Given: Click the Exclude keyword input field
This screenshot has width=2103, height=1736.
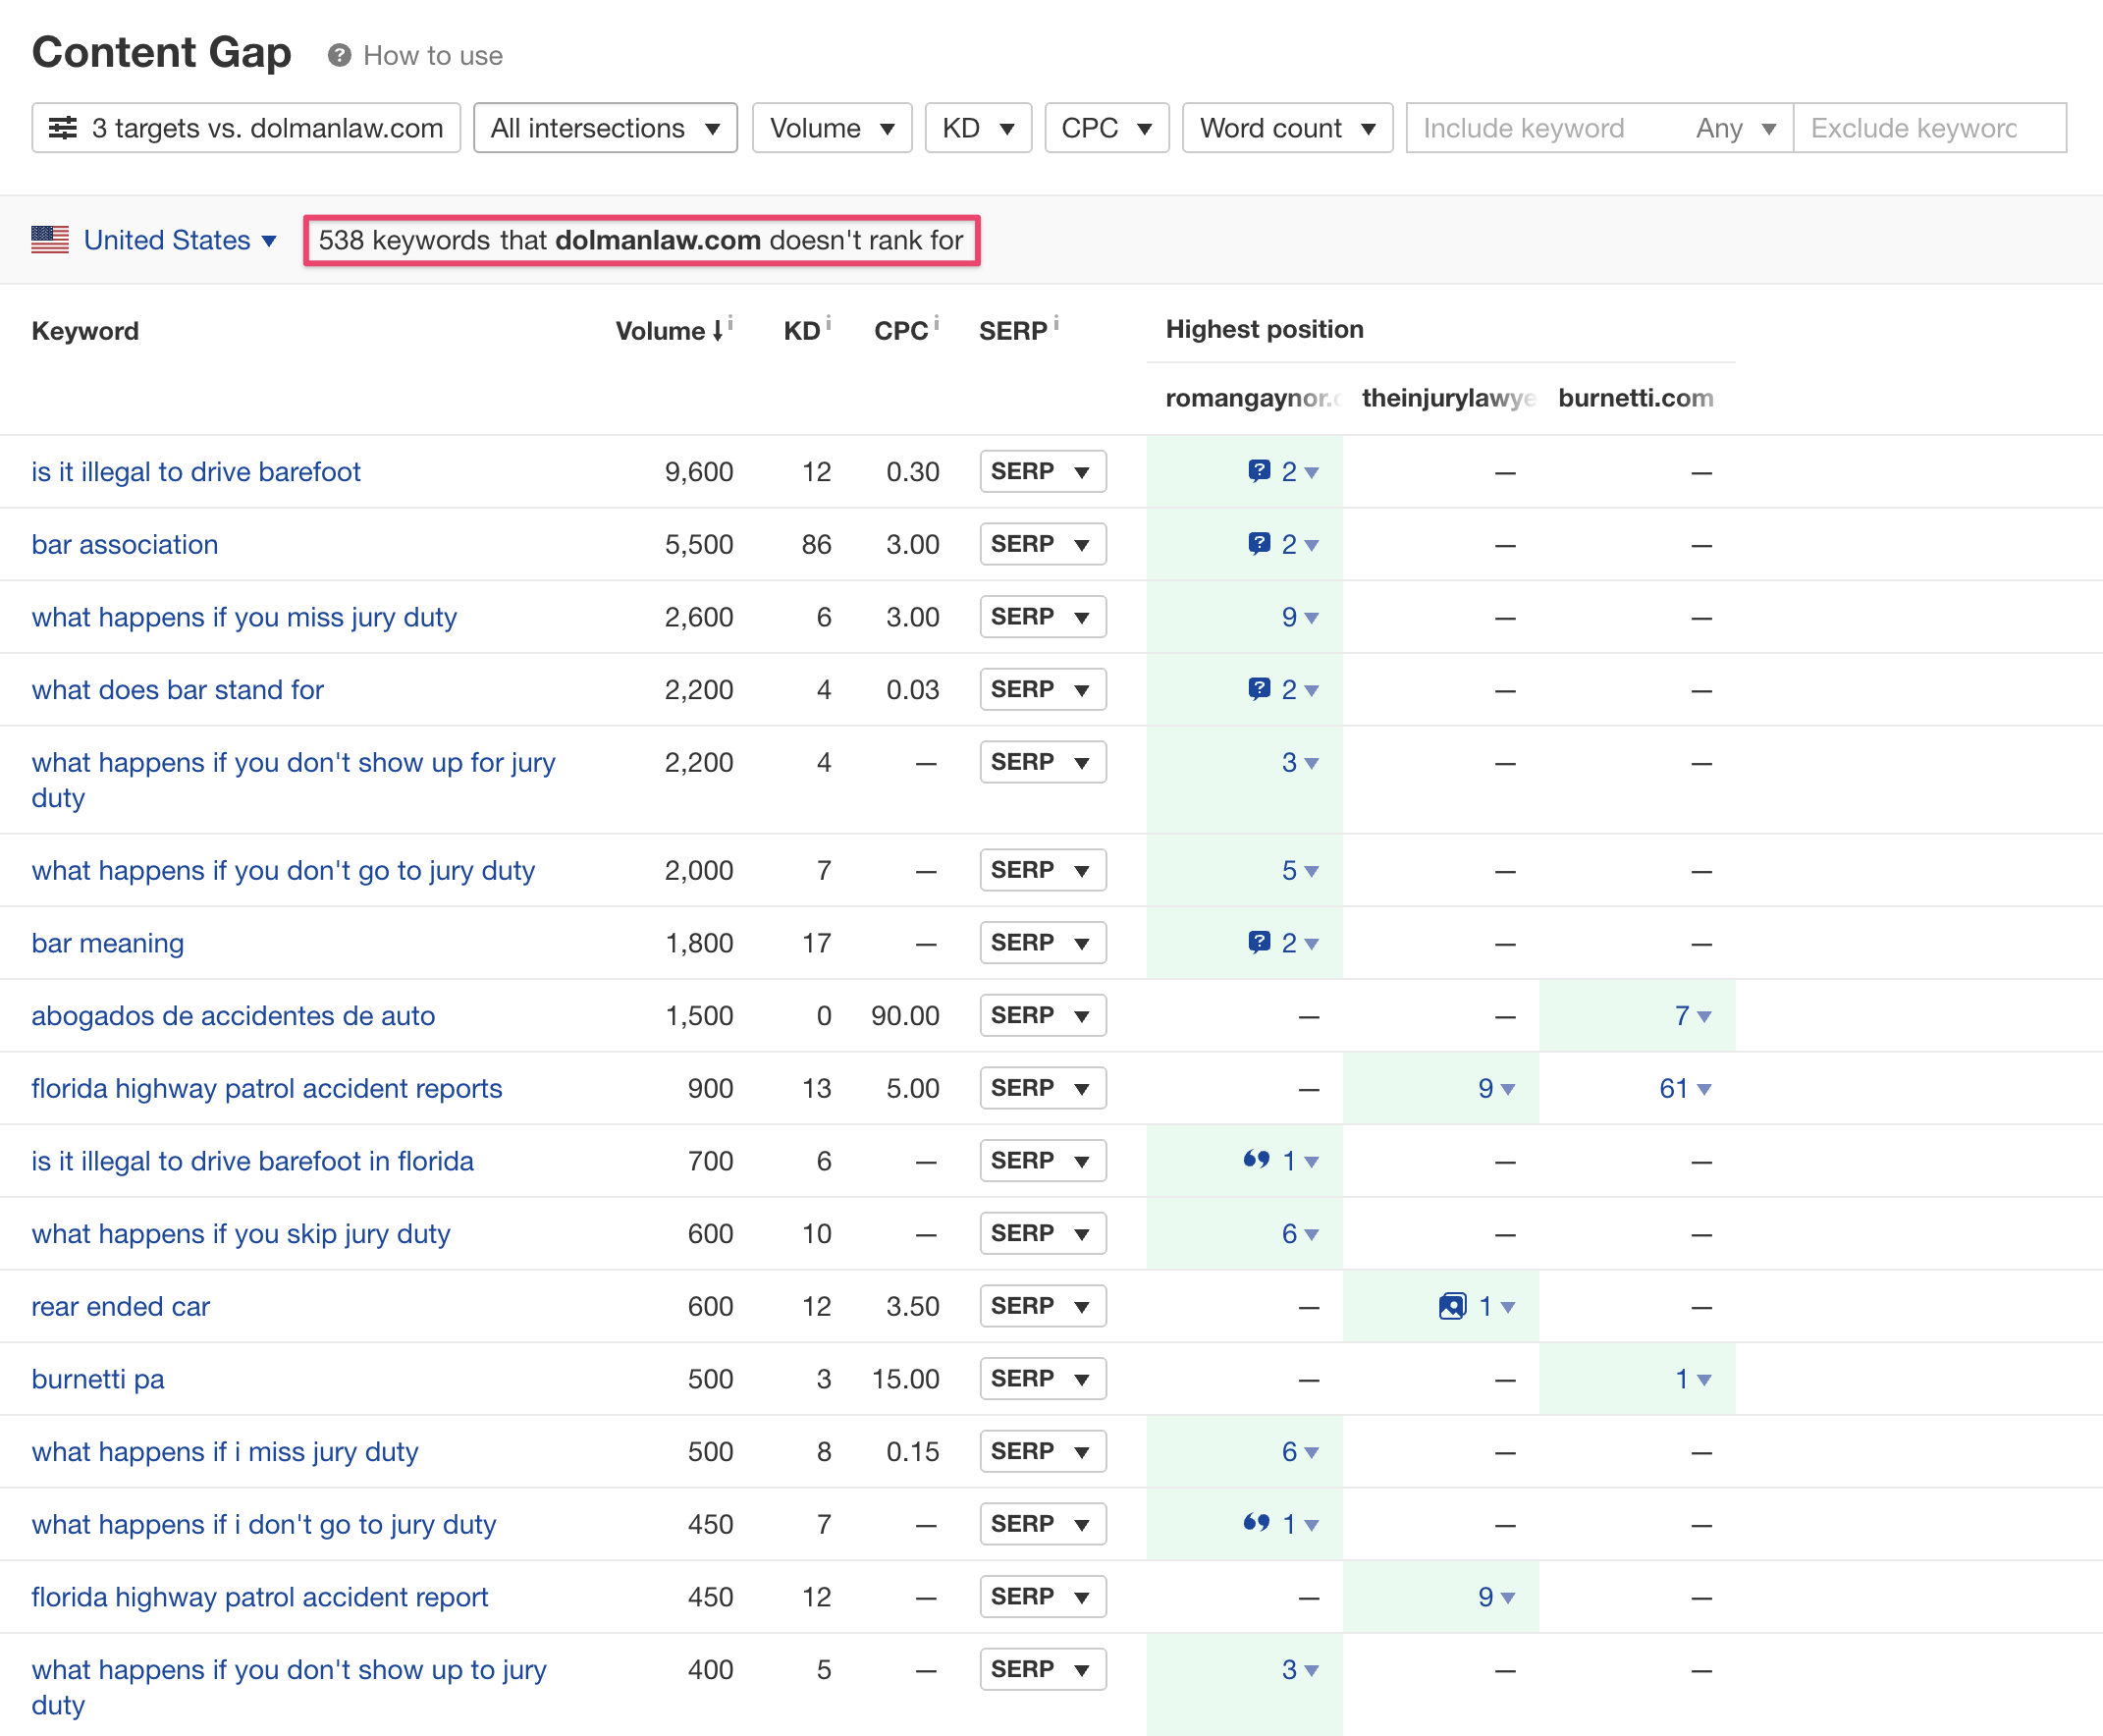Looking at the screenshot, I should pos(1930,128).
